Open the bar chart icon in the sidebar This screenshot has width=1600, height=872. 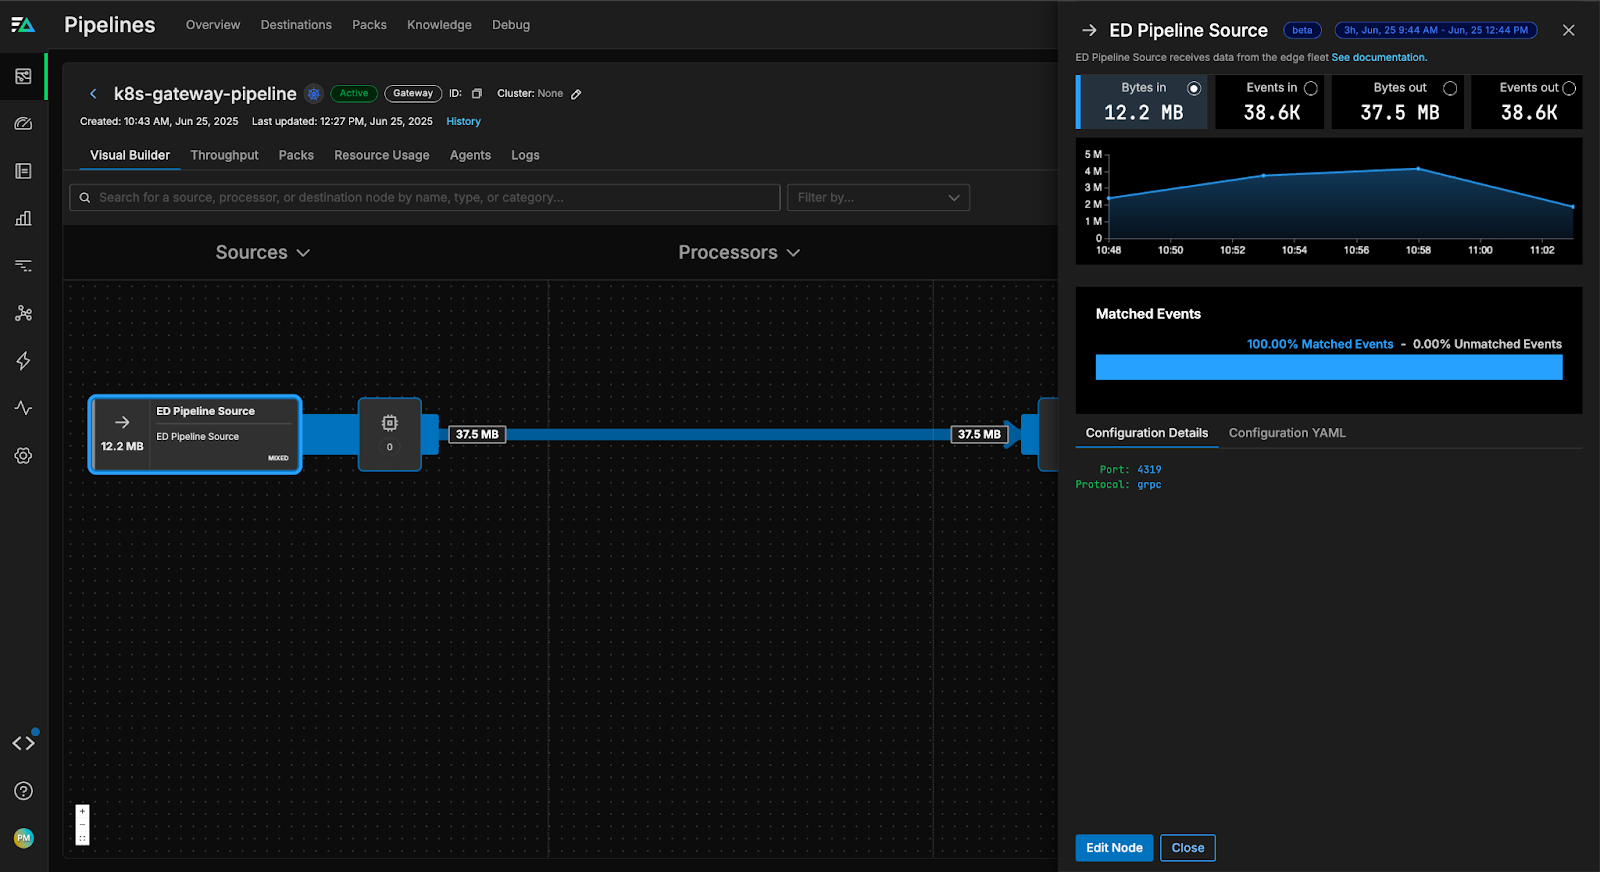24,218
